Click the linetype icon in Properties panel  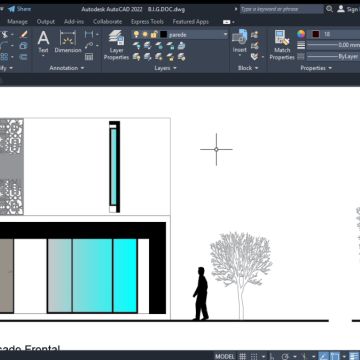(301, 56)
